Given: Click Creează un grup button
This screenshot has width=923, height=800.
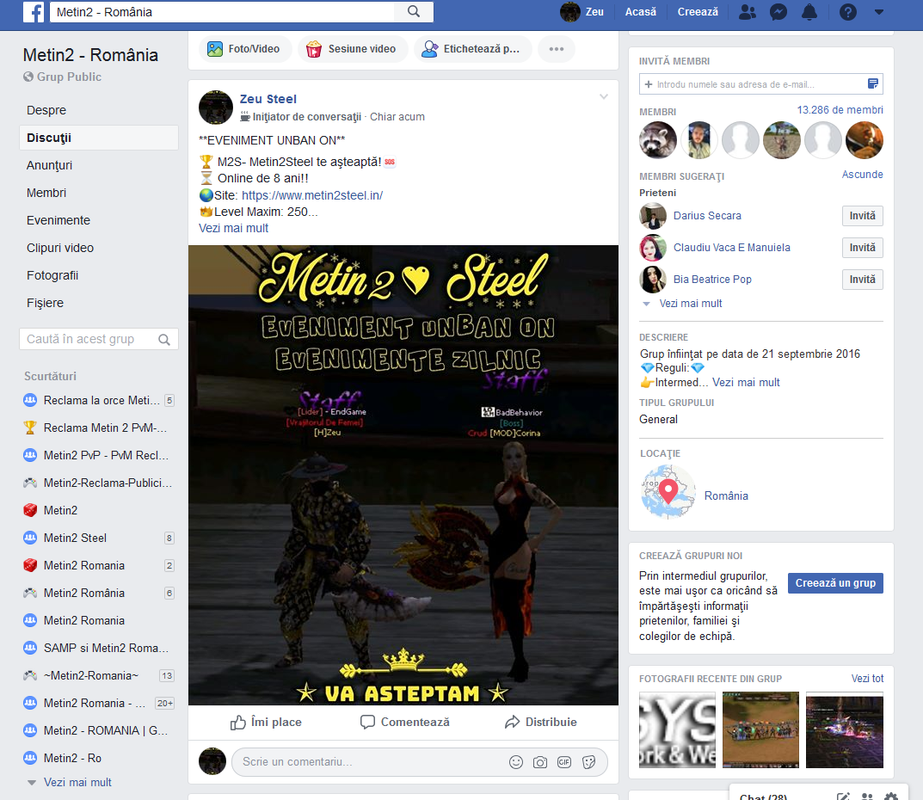Looking at the screenshot, I should [835, 583].
